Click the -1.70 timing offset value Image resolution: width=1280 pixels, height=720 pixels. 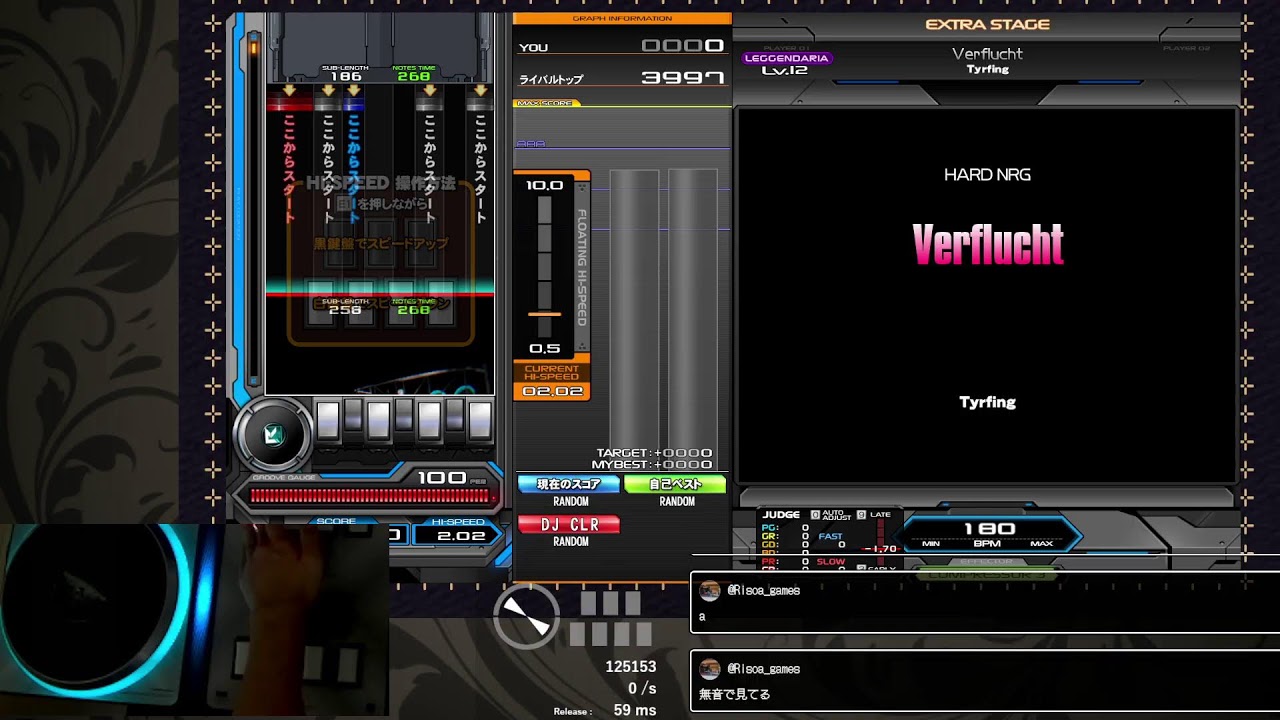click(879, 549)
